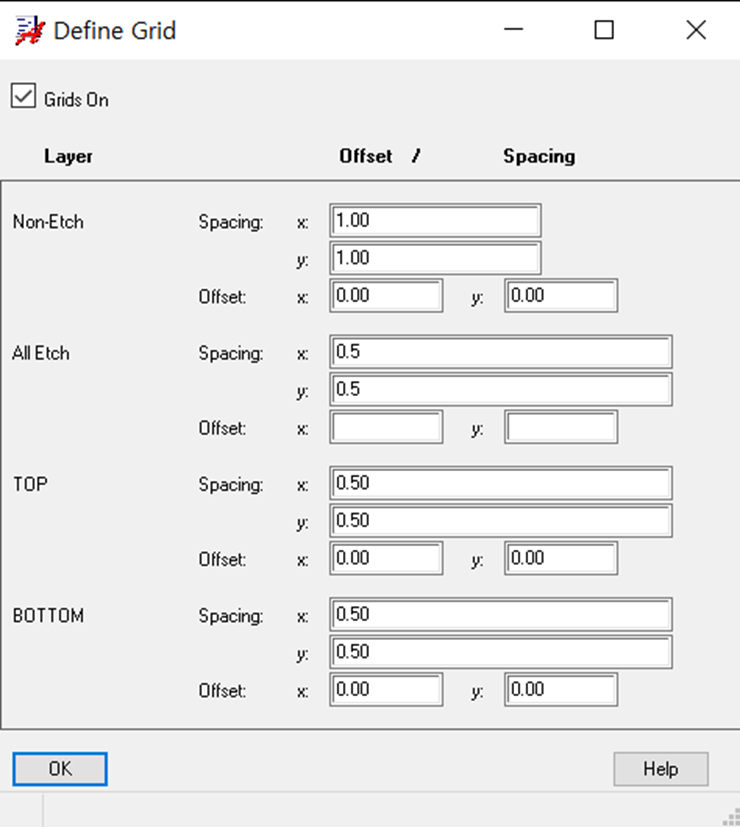740x827 pixels.
Task: Click the TOP Spacing y field
Action: pyautogui.click(x=501, y=521)
